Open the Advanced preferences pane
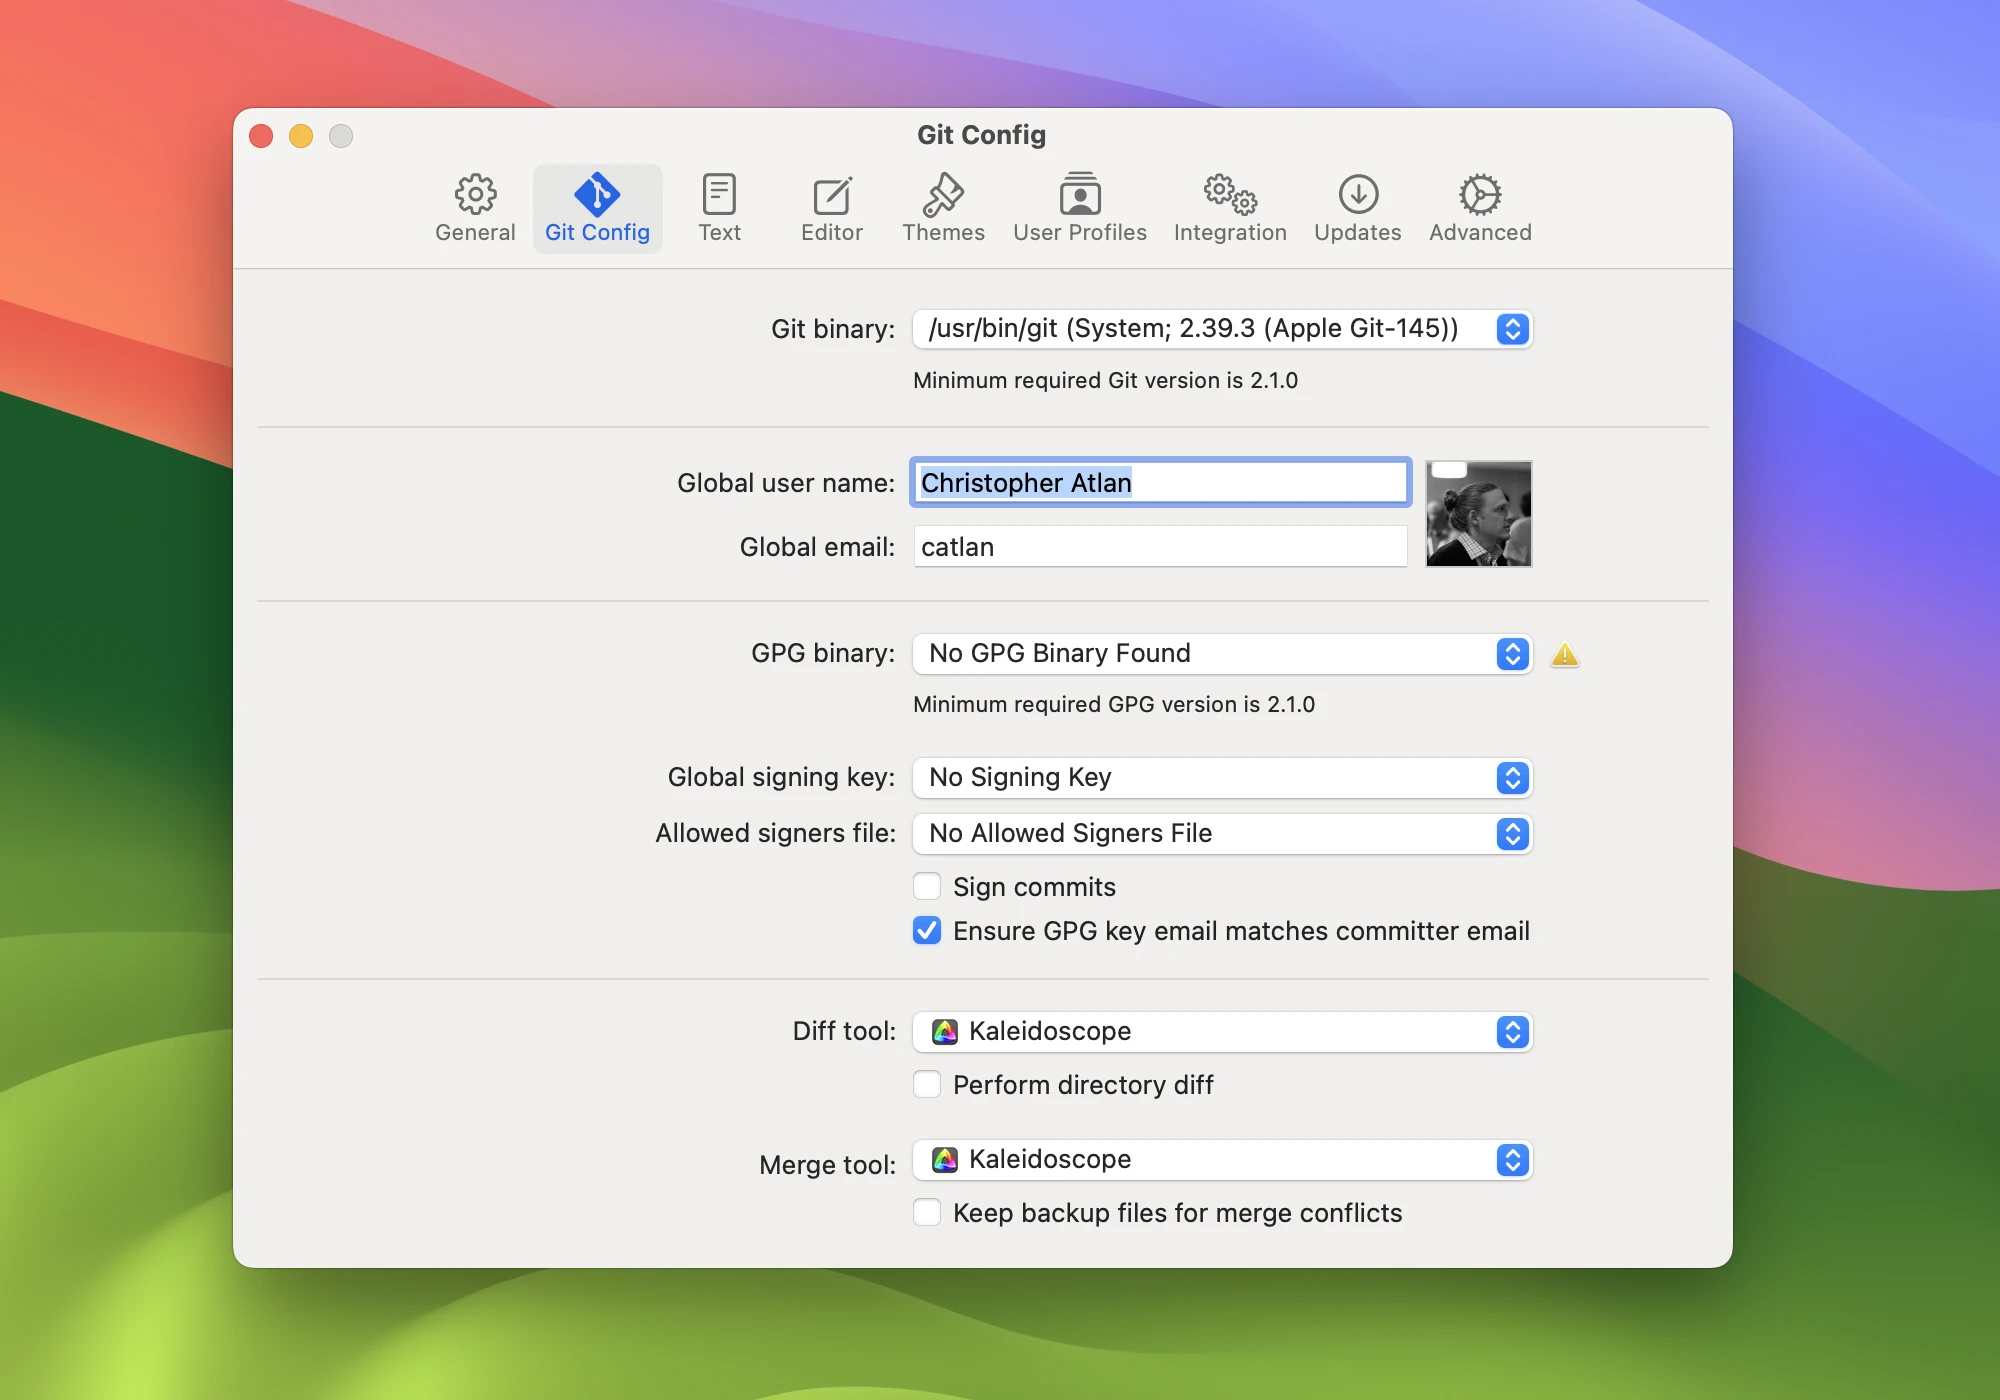Image resolution: width=2000 pixels, height=1400 pixels. (x=1480, y=208)
